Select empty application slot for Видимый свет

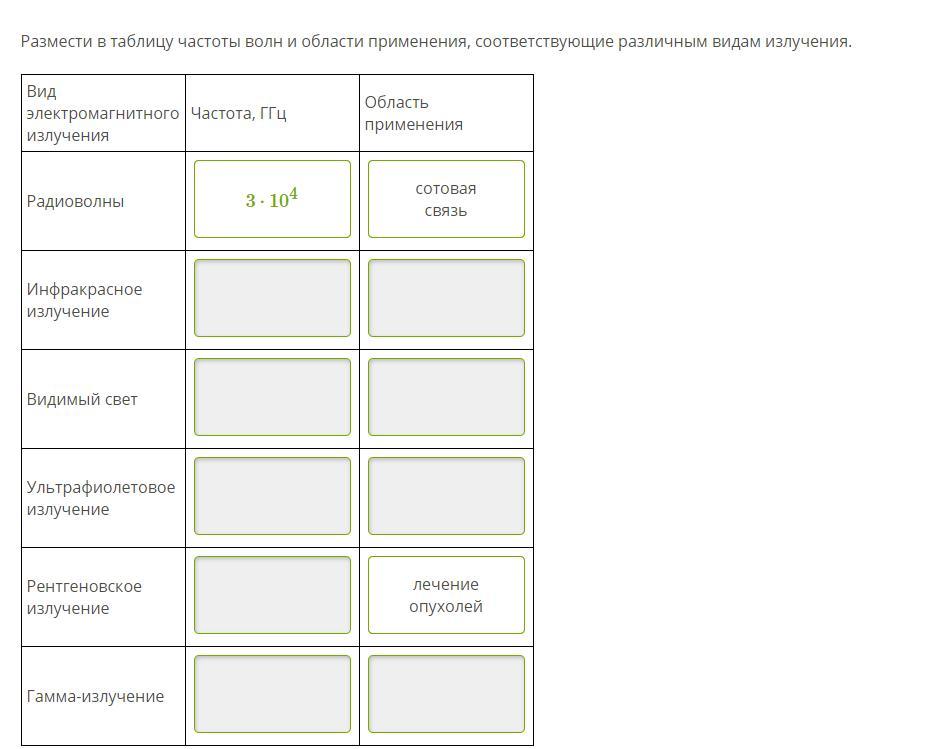(x=446, y=397)
